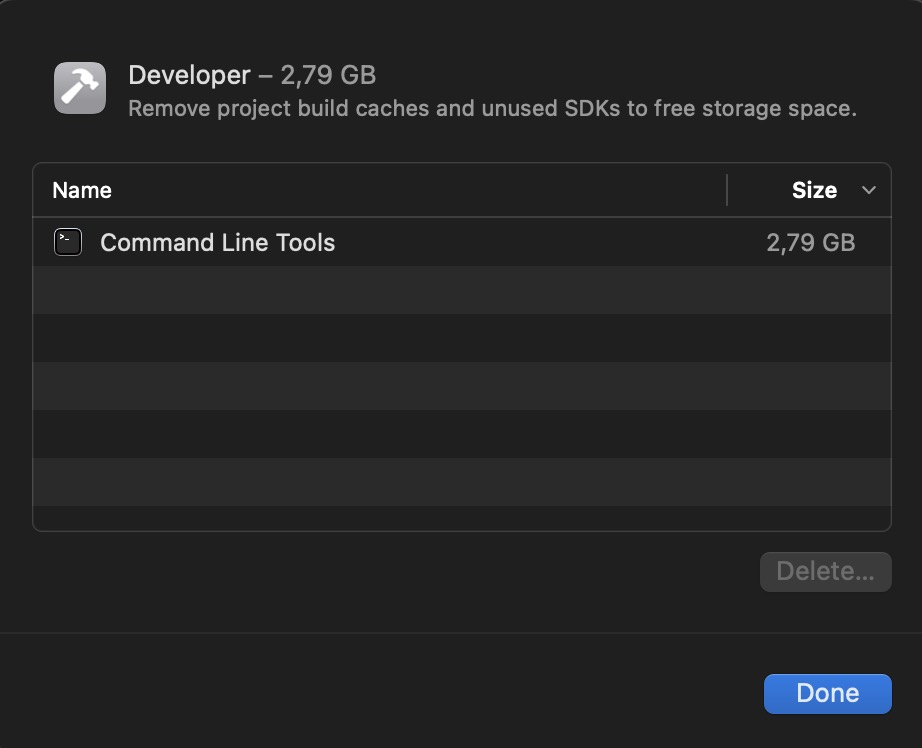Screen dimensions: 922x748
Task: Toggle the Size column sort chevron
Action: coord(869,190)
